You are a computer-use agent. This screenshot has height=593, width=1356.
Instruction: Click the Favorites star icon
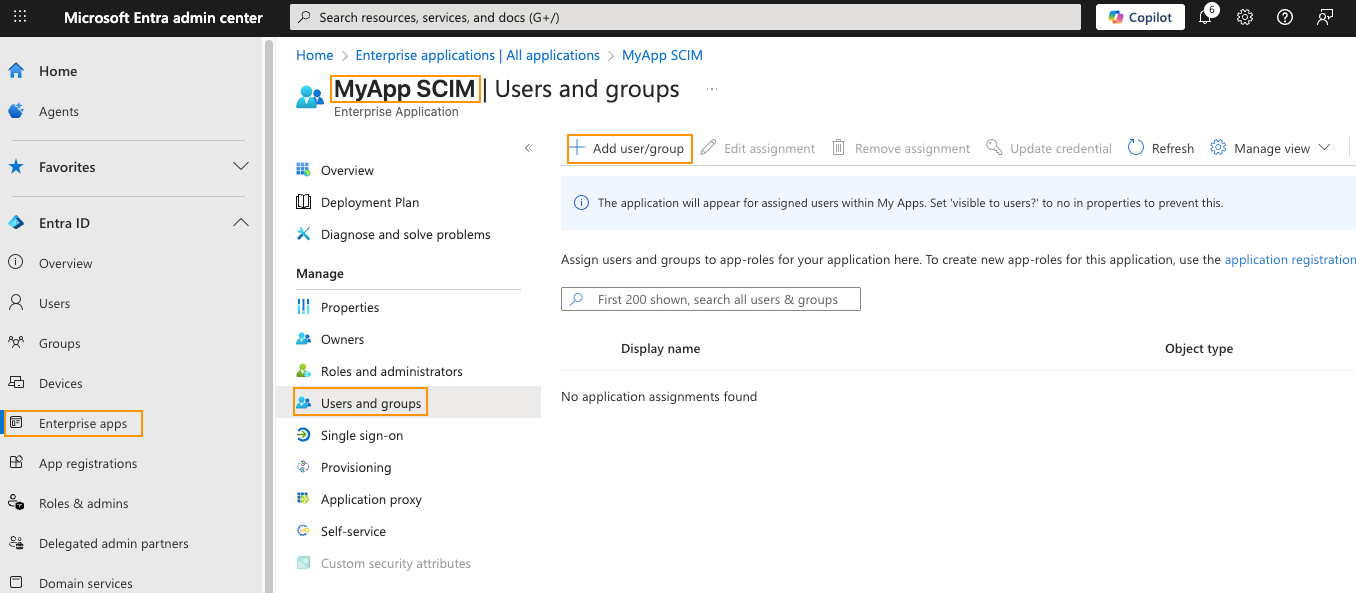[16, 167]
